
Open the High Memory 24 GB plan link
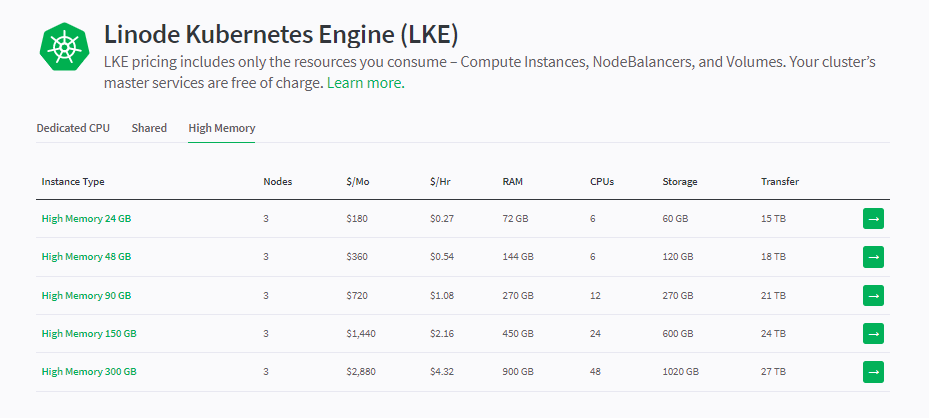click(87, 218)
